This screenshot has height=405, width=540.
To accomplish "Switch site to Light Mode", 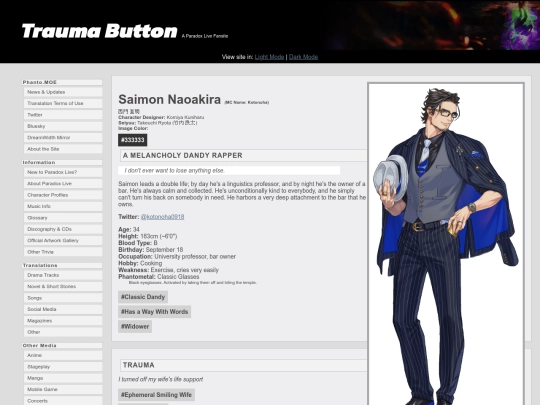I will 269,57.
